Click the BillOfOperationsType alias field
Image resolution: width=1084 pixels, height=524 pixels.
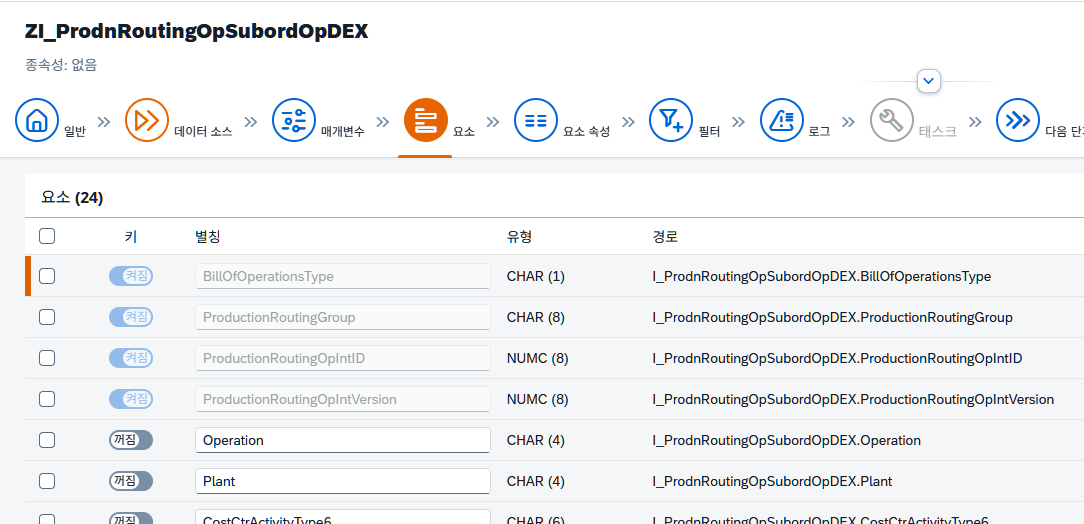click(343, 276)
